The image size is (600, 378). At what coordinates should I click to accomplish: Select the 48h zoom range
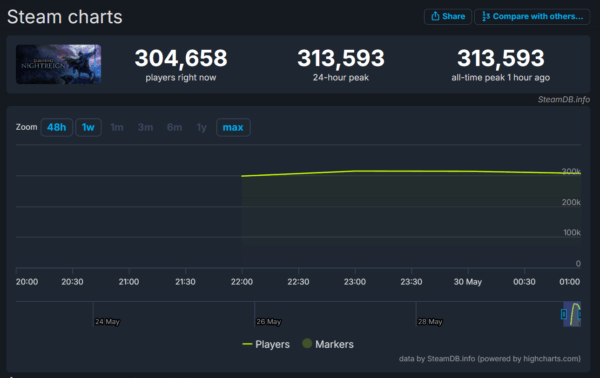(x=57, y=127)
